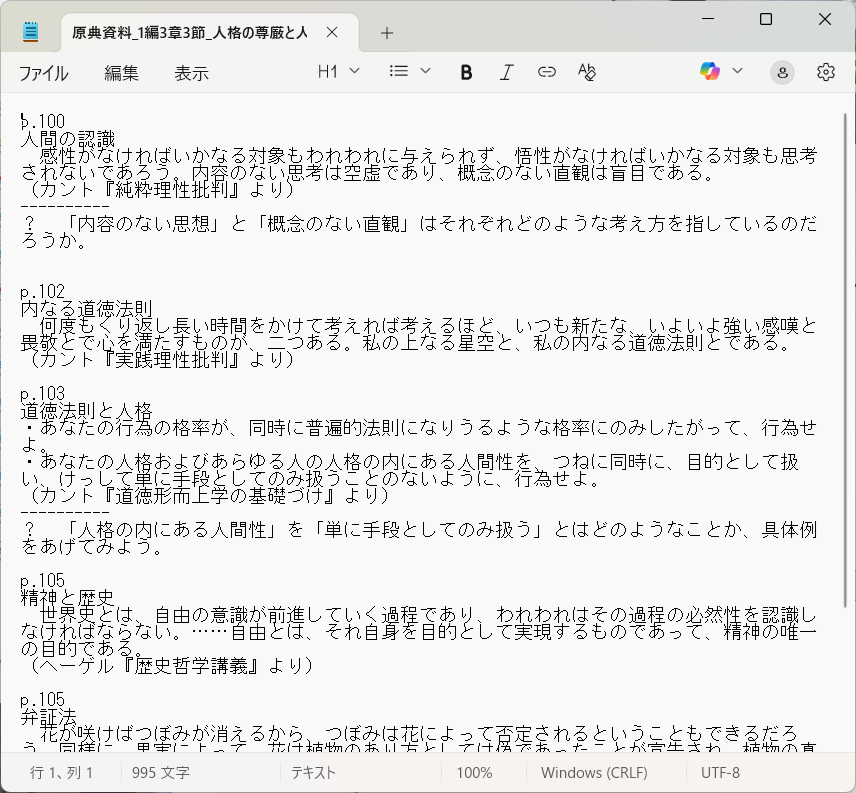Expand the bullet list dropdown
This screenshot has width=856, height=793.
410,71
